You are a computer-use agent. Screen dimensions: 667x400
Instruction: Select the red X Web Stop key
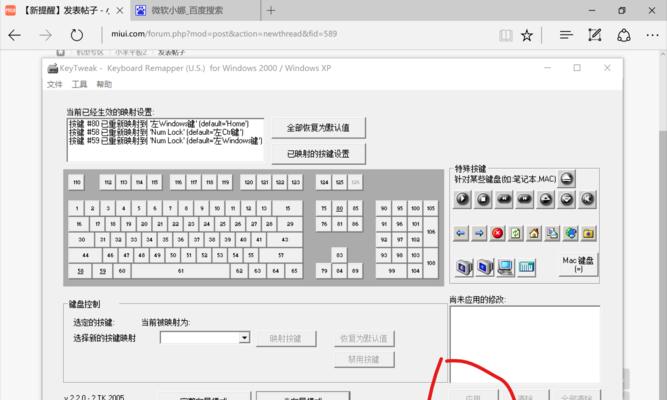point(497,233)
